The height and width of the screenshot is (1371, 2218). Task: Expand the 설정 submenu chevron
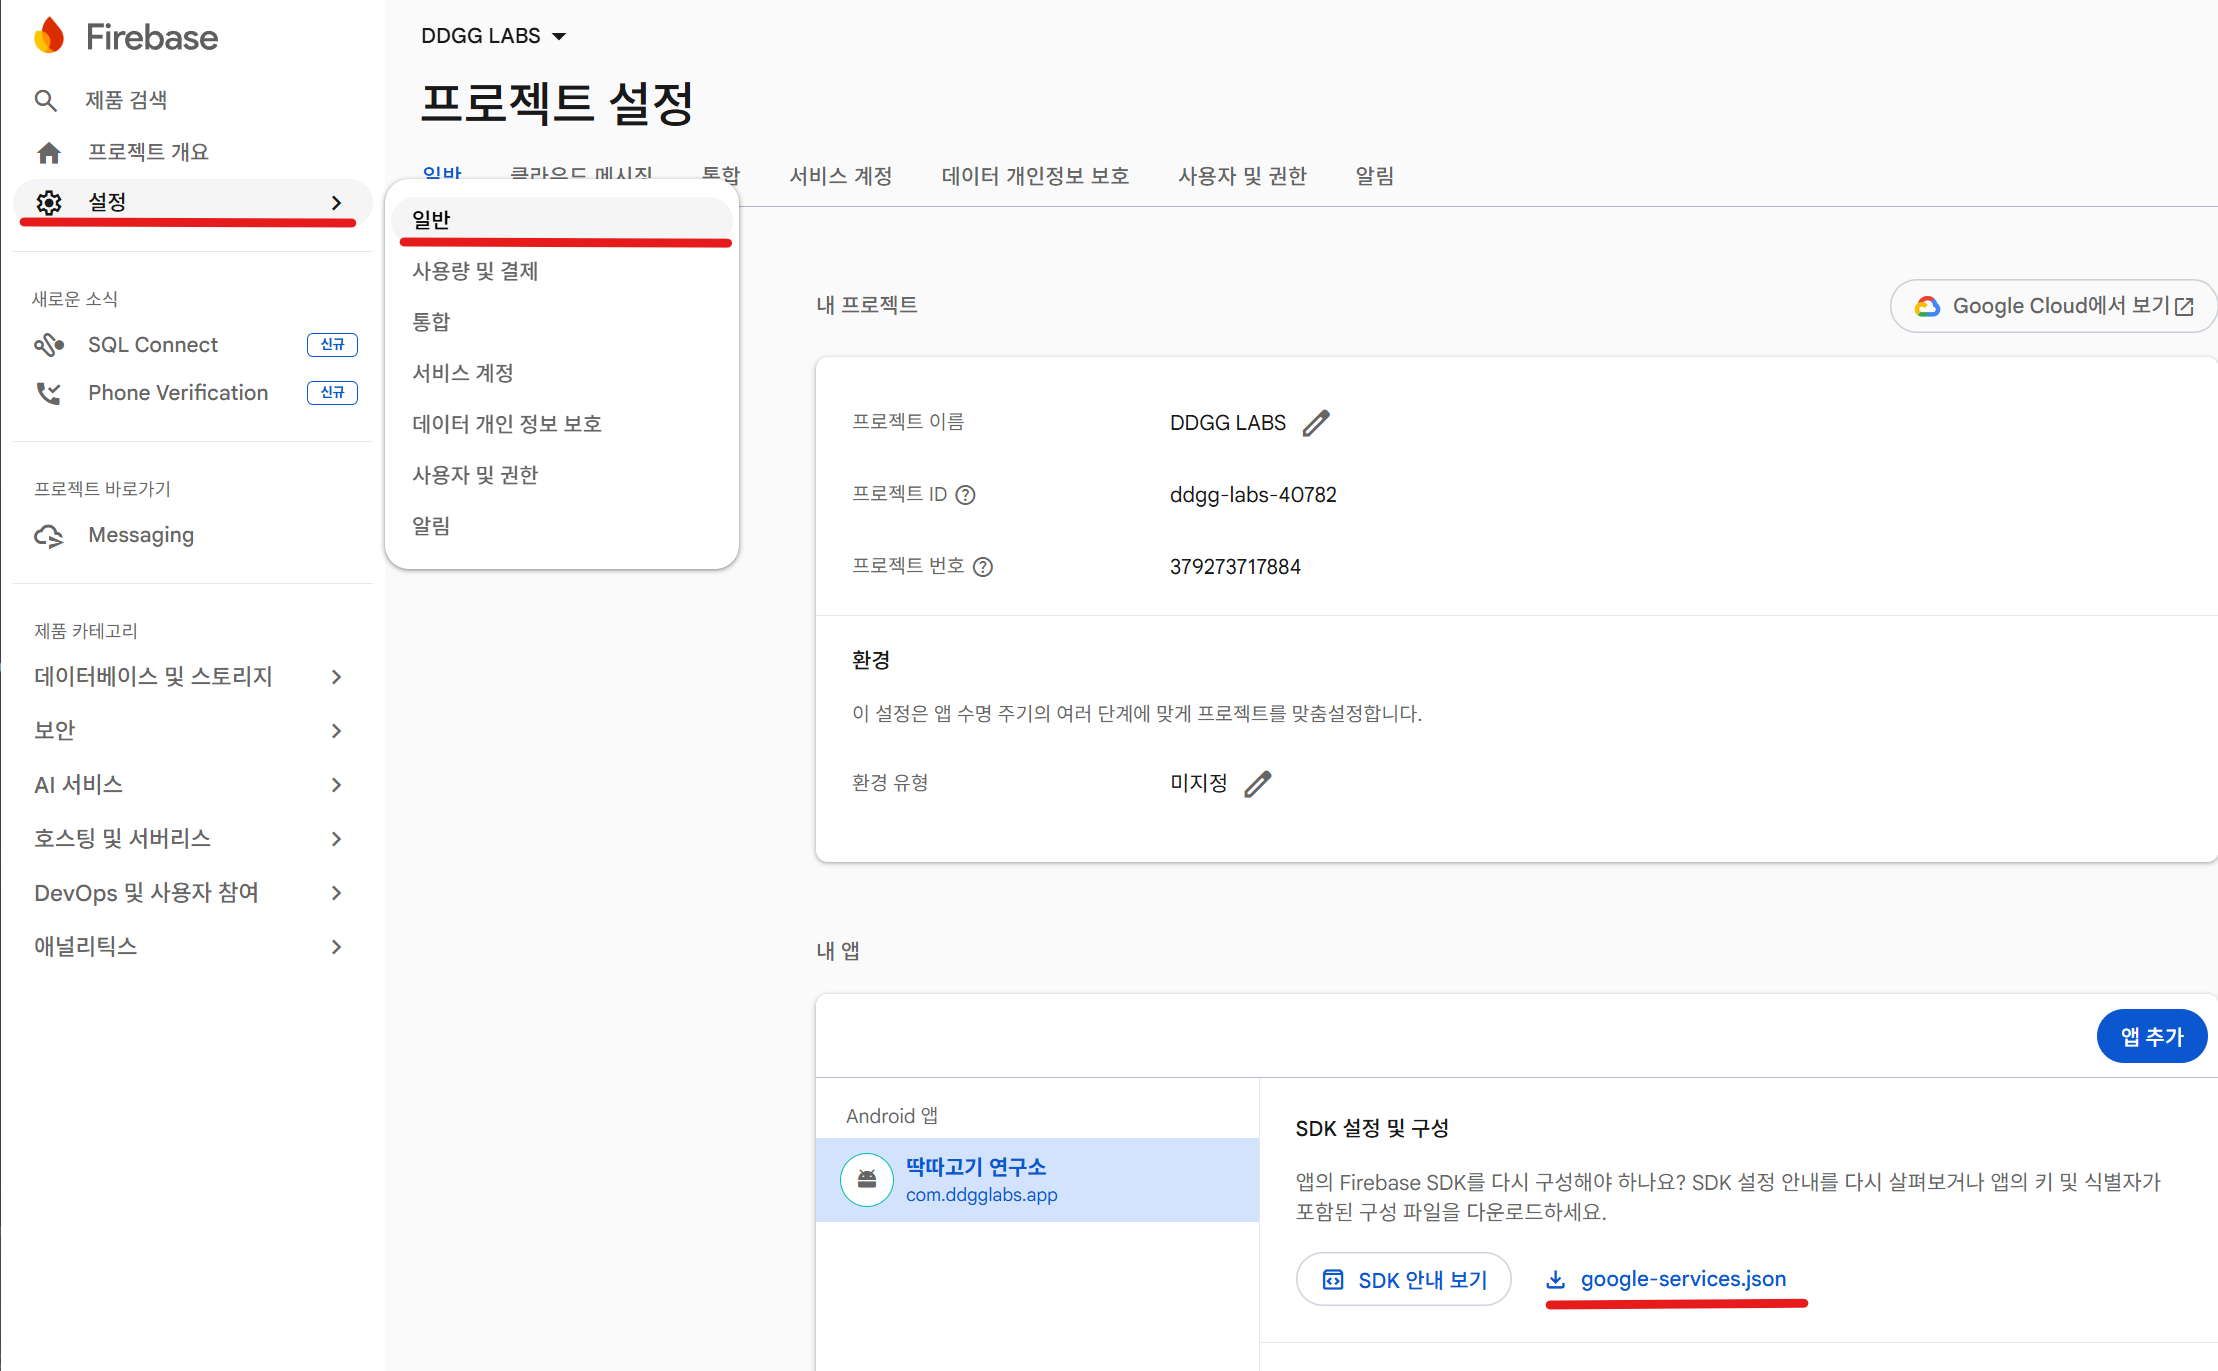[x=337, y=203]
